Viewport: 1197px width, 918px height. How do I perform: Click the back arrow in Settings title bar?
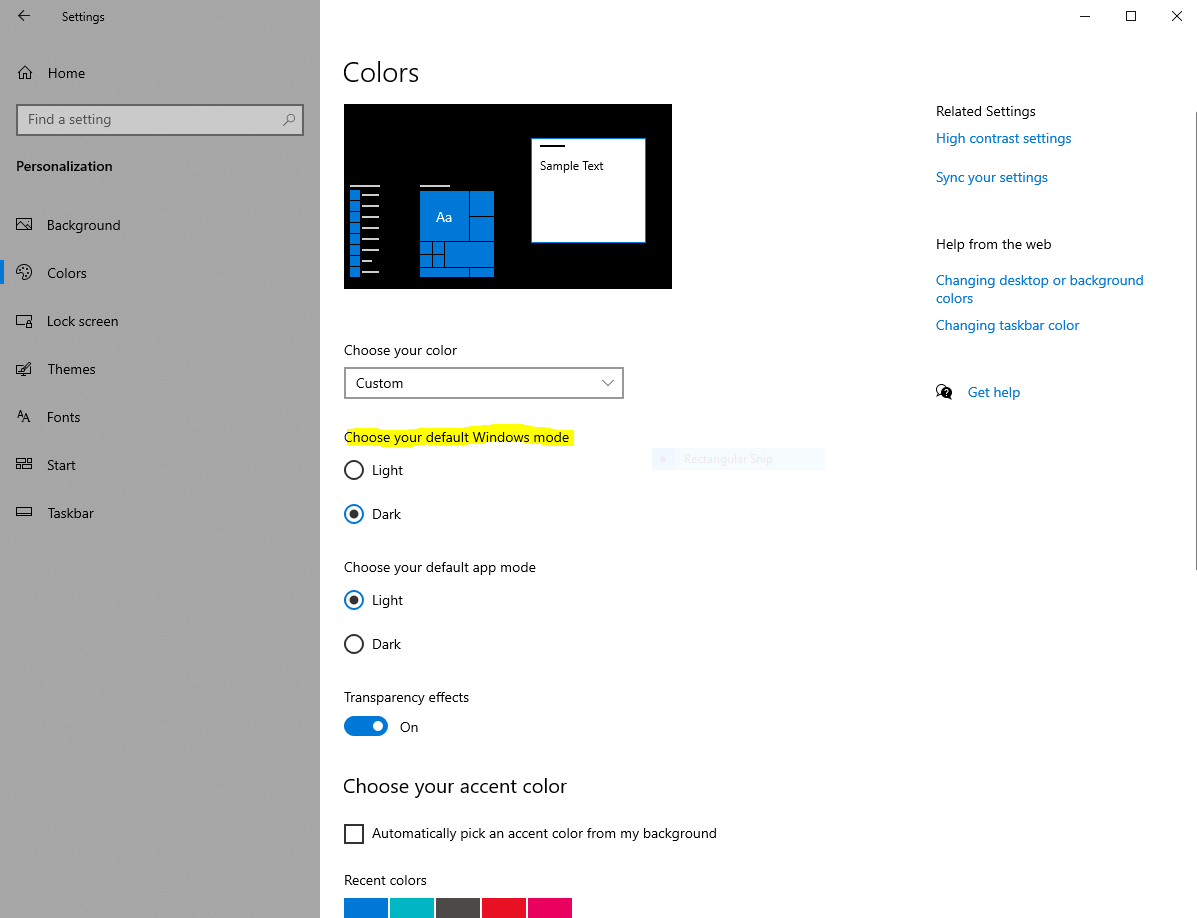point(24,15)
